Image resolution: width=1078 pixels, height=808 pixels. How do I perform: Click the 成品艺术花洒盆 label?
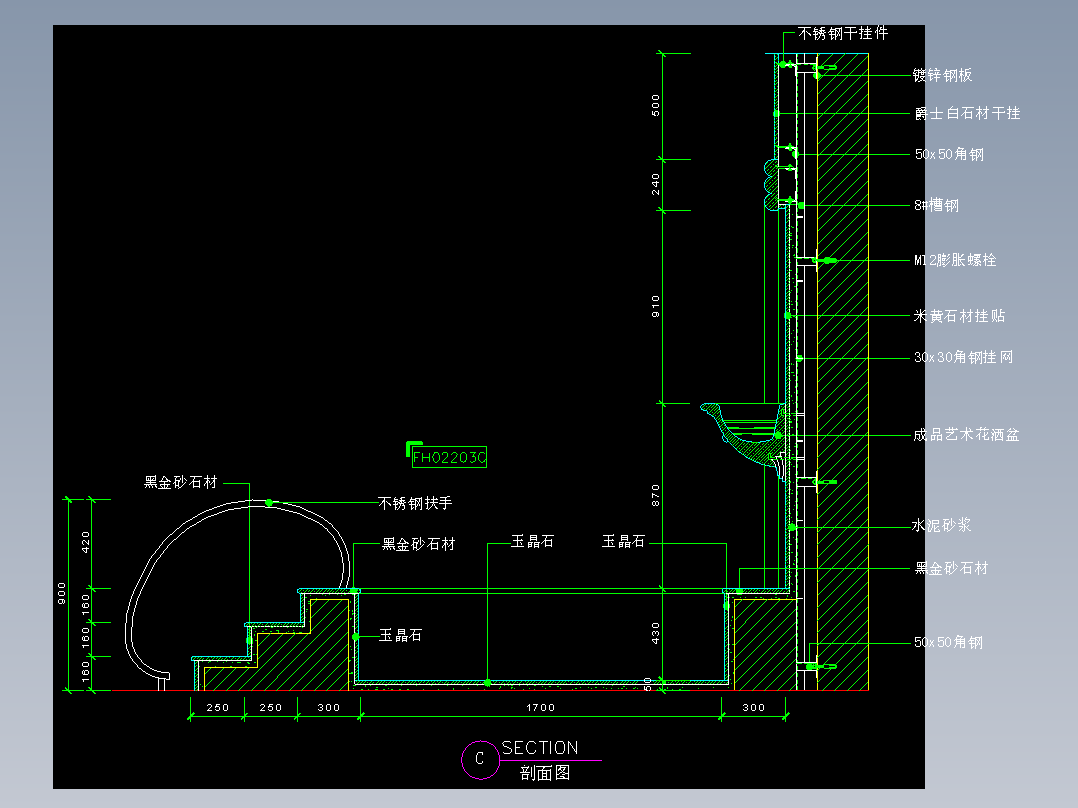tap(965, 435)
